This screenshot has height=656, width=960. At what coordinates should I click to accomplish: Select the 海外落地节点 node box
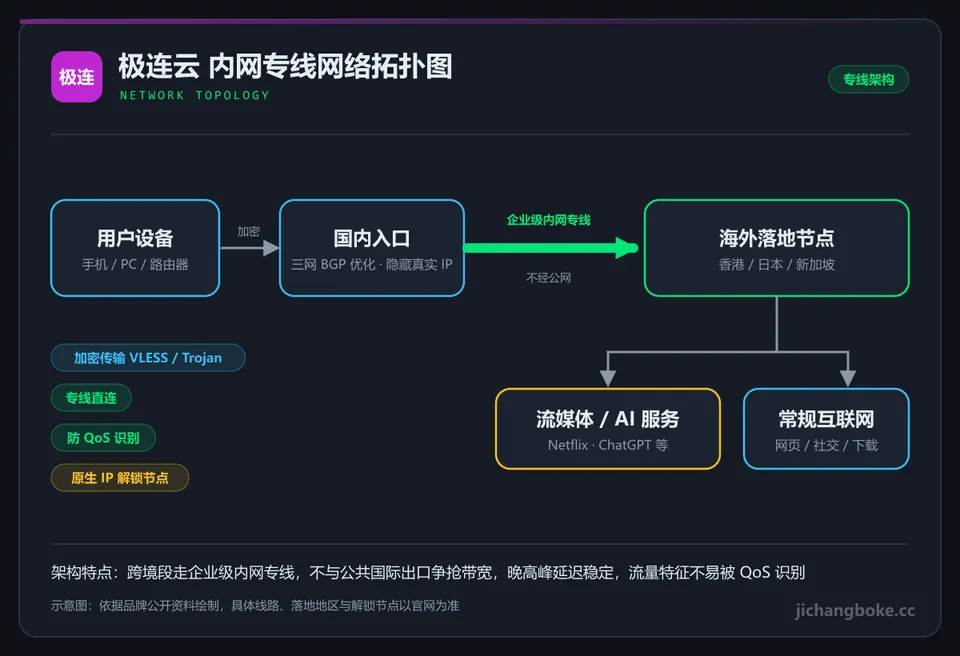click(x=776, y=248)
